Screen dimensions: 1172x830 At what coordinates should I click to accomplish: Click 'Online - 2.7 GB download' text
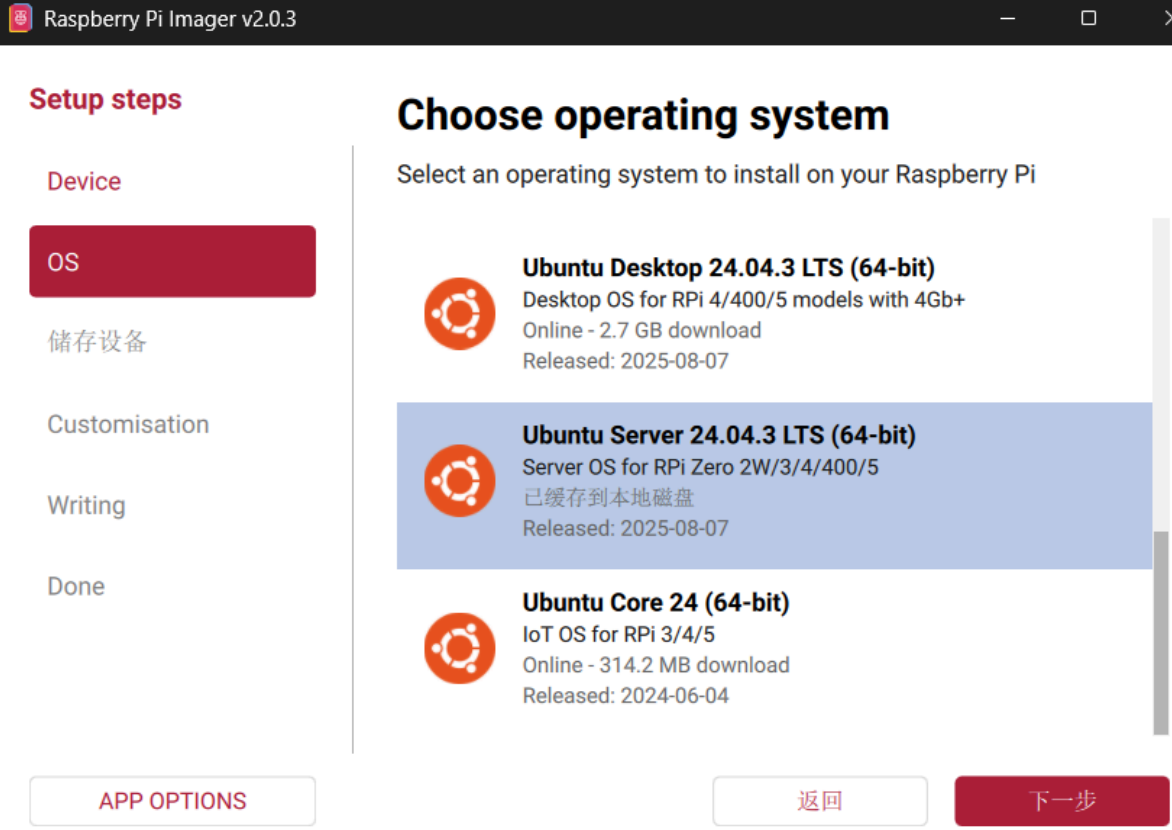[642, 331]
